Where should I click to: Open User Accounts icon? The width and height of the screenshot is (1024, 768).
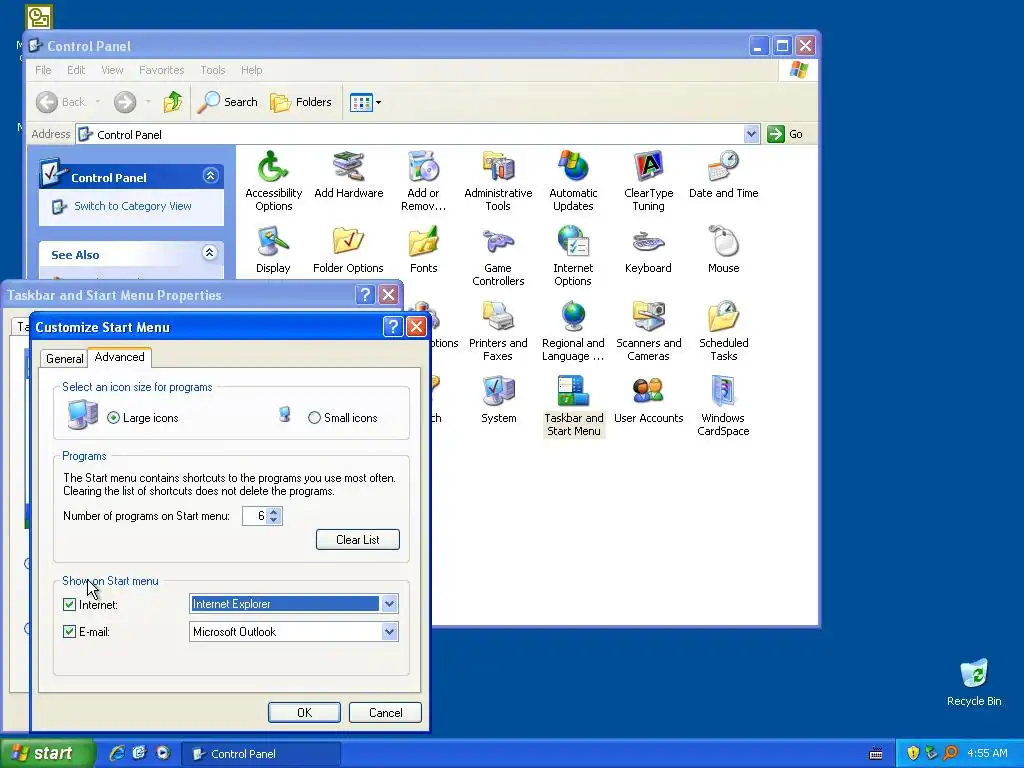point(648,400)
